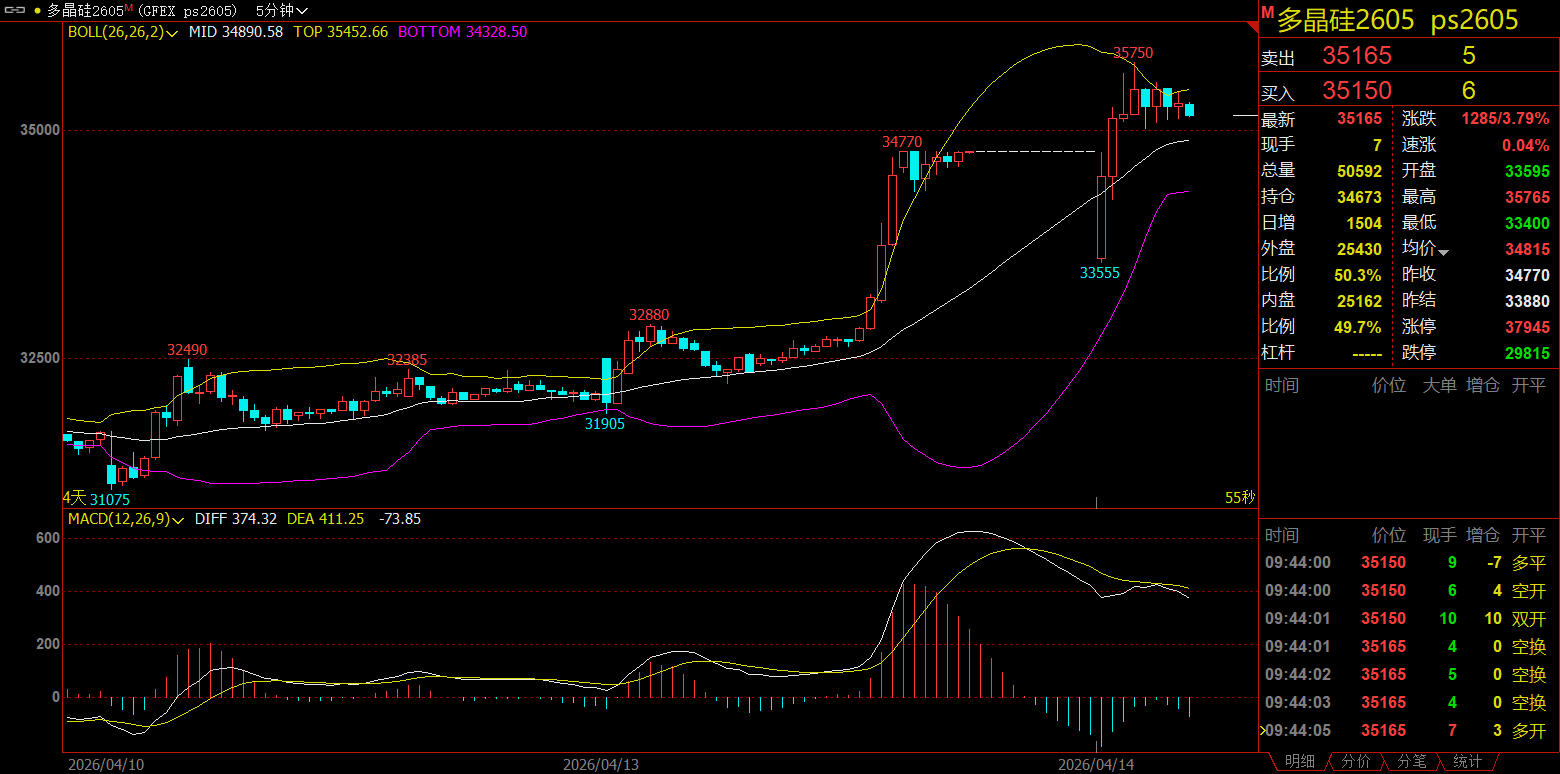Click the yellow dot marker before contract name
The width and height of the screenshot is (1560, 774).
point(37,11)
